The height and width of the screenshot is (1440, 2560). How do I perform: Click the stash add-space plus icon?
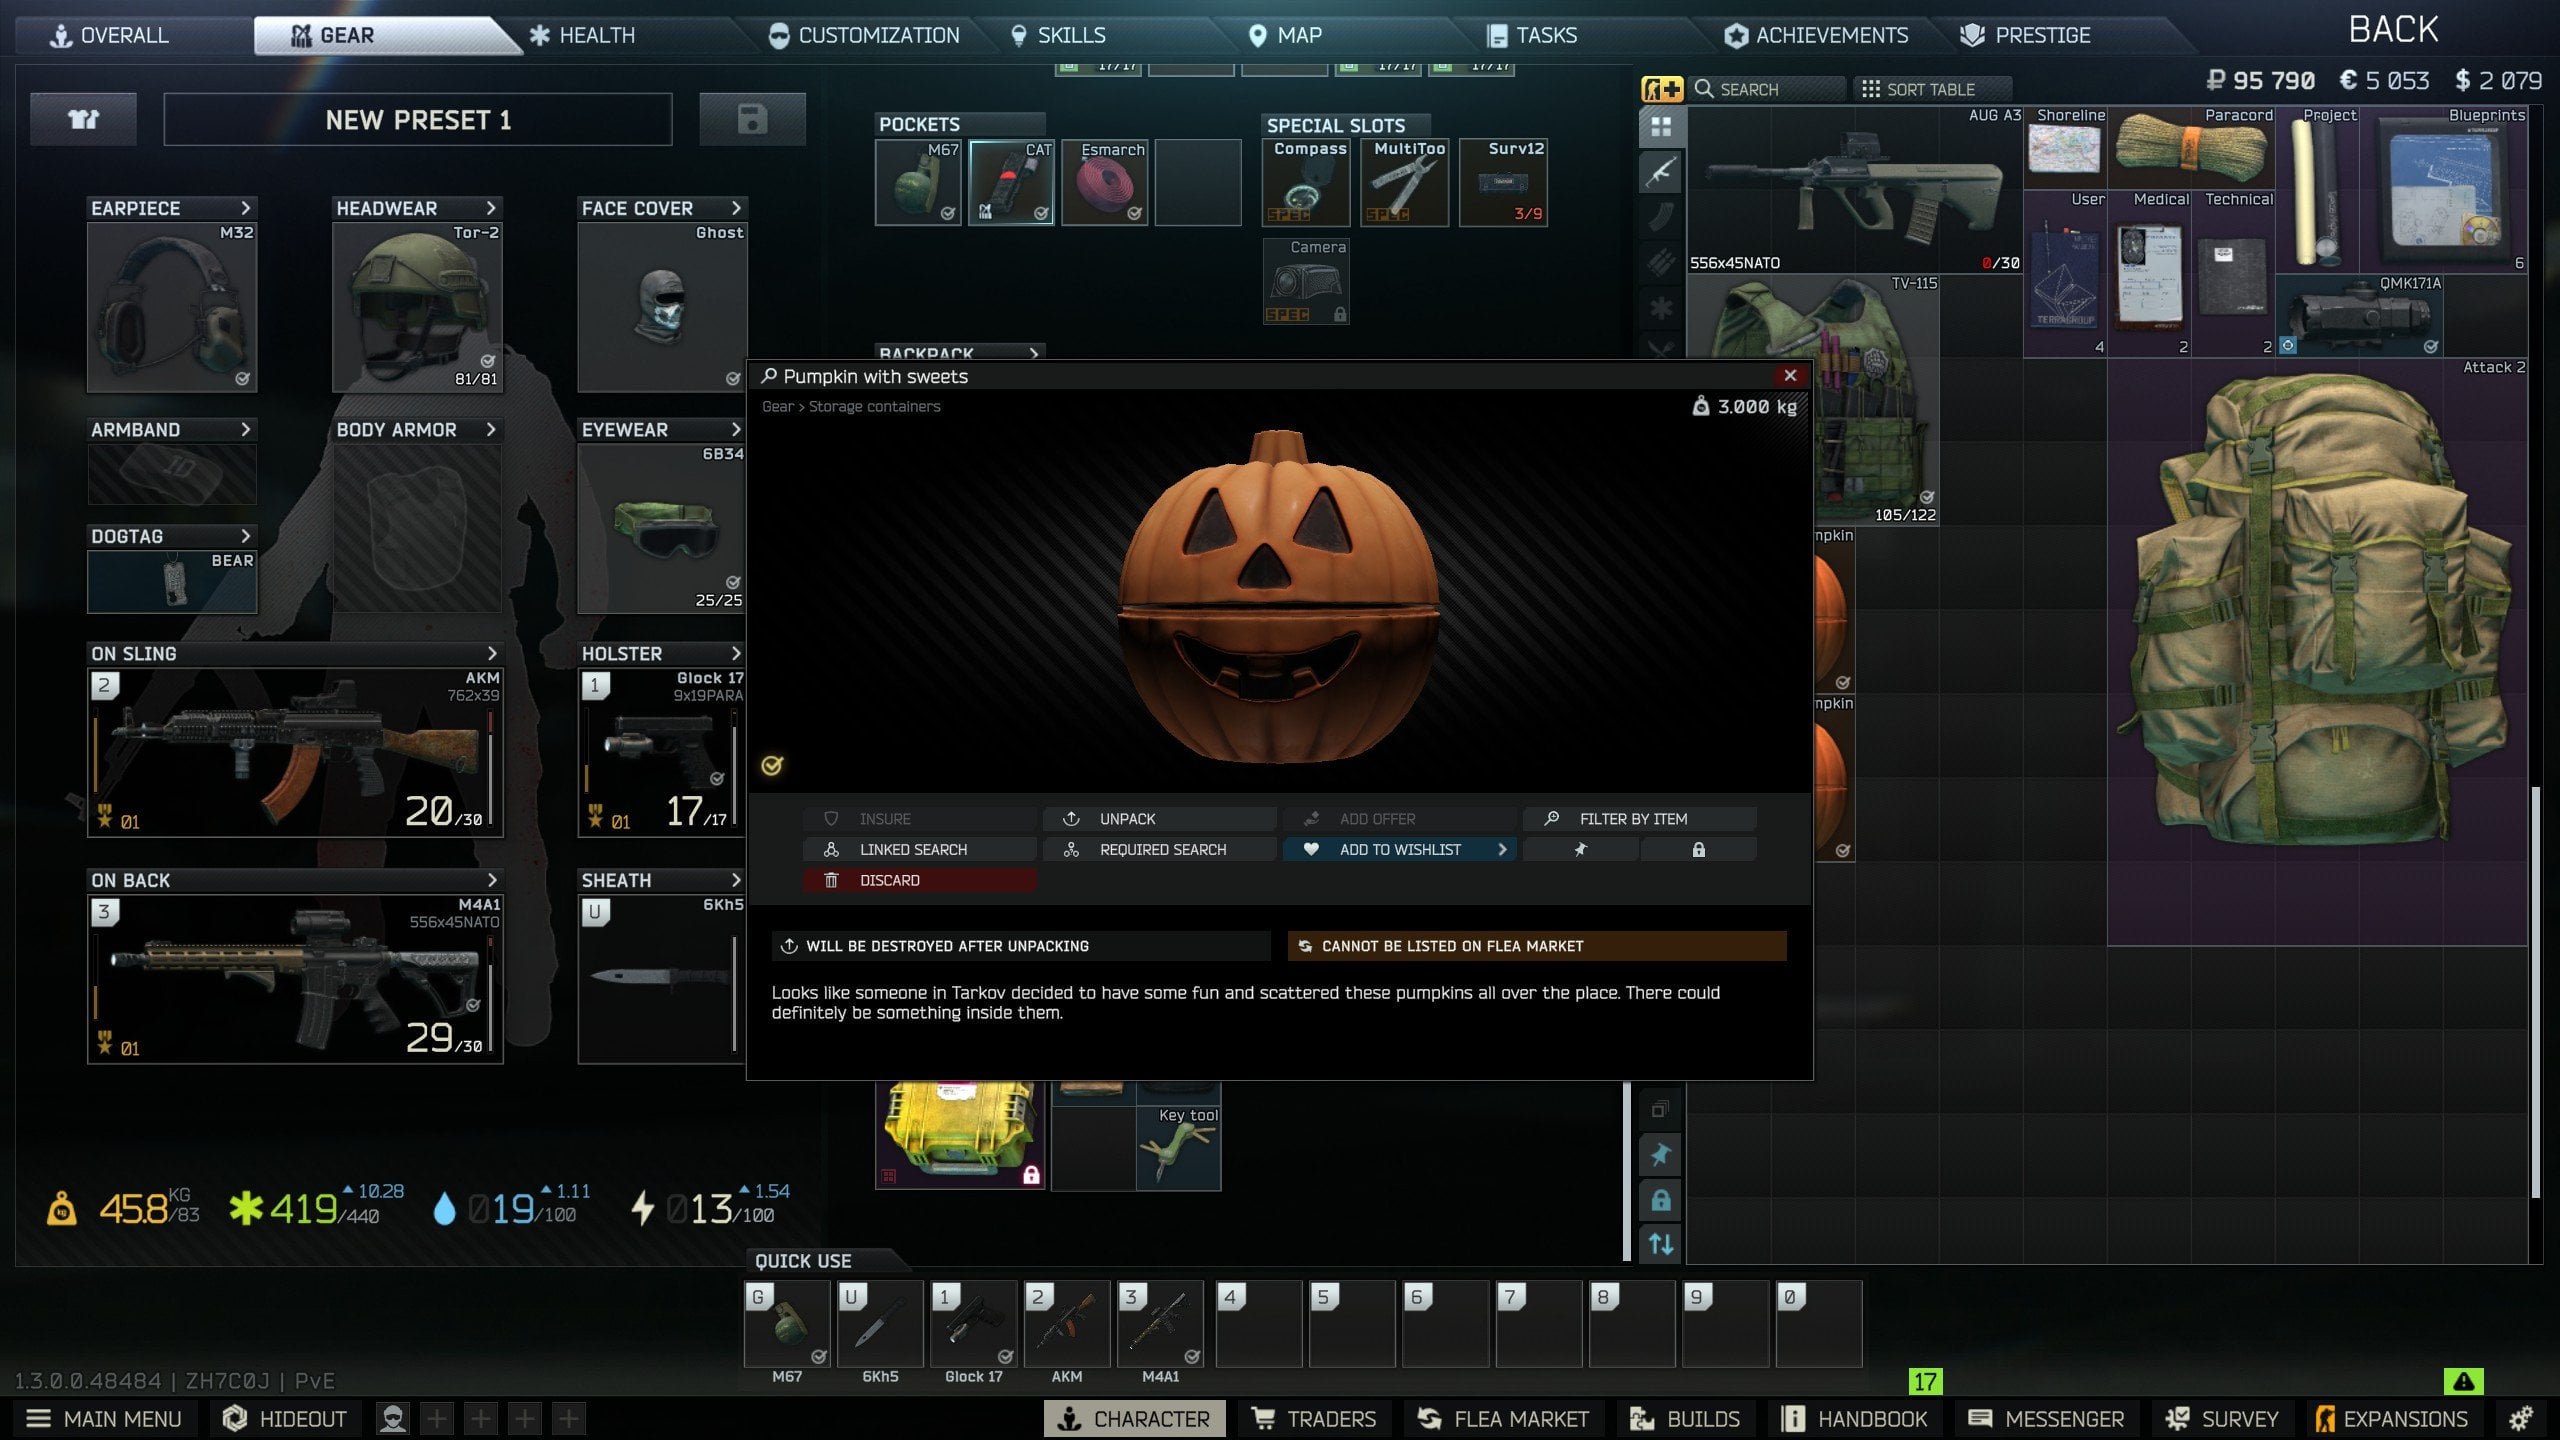point(1662,89)
